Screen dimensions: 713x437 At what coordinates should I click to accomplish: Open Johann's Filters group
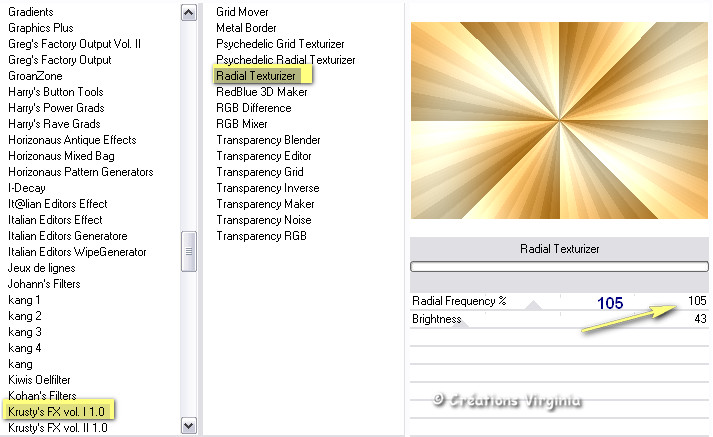[x=44, y=284]
